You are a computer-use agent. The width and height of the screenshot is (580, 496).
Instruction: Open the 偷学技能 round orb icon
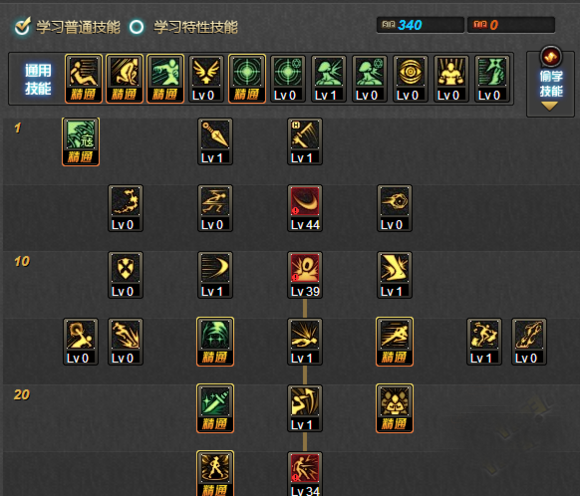click(551, 57)
